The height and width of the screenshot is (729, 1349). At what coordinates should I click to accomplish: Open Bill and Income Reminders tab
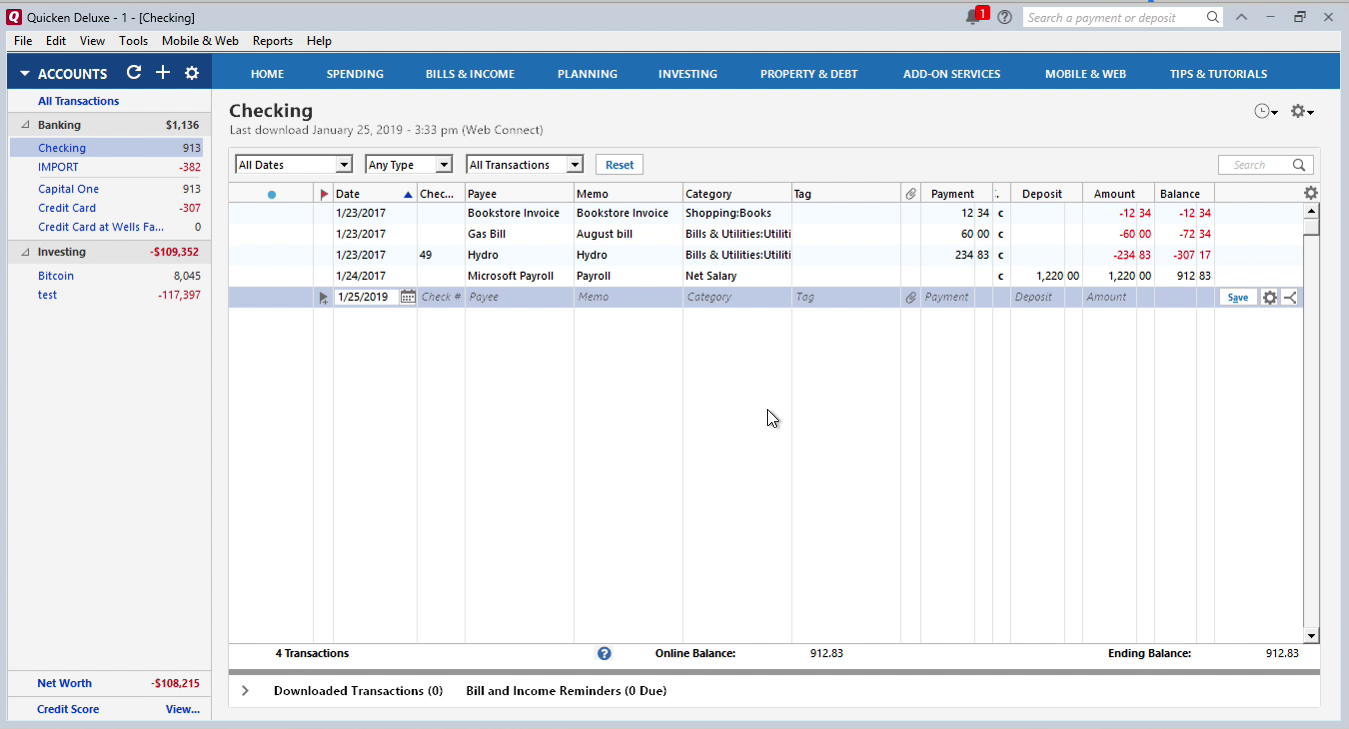[x=566, y=691]
